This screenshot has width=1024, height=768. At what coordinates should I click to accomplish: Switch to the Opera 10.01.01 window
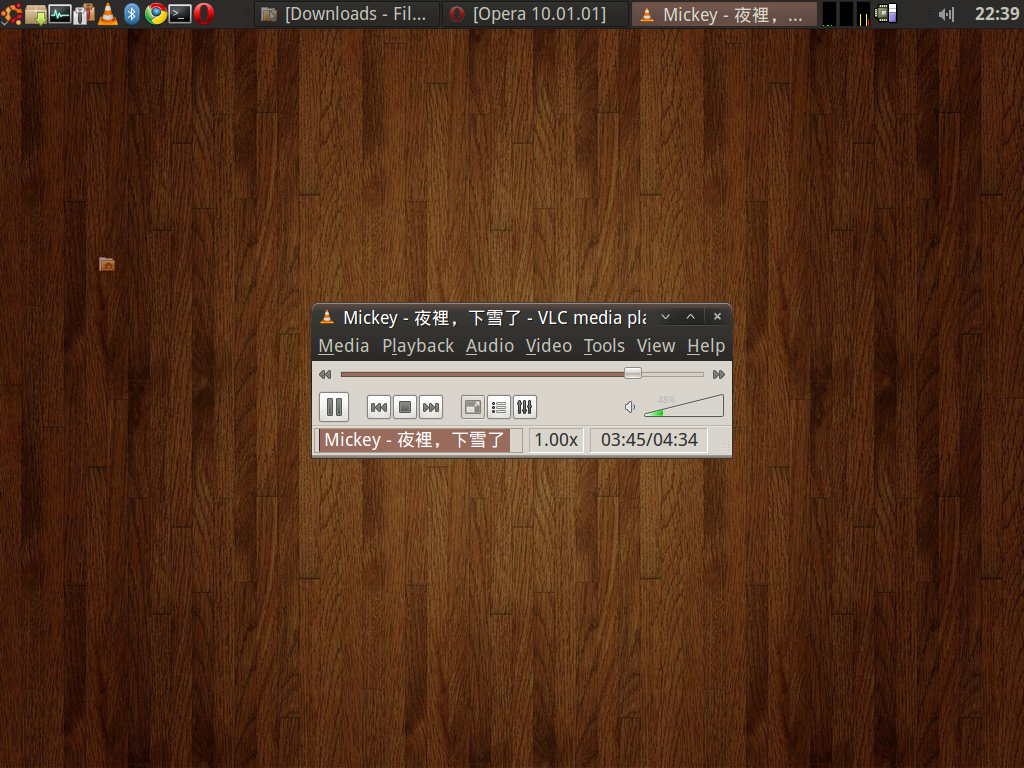[536, 14]
